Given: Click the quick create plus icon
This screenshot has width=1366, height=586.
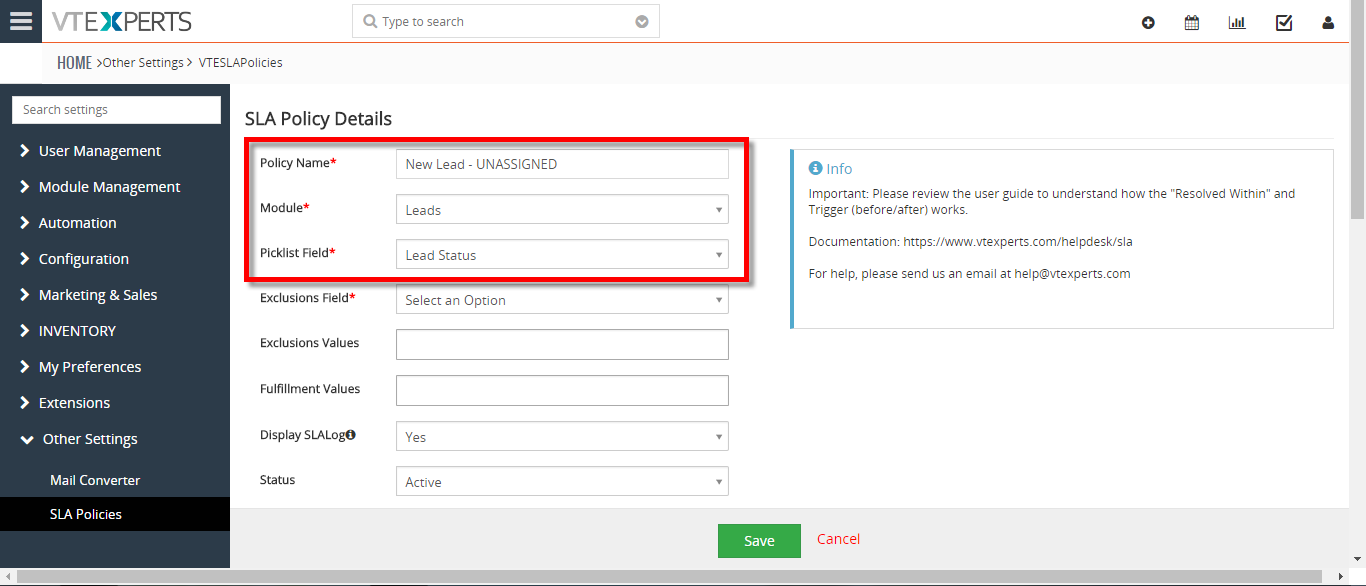Looking at the screenshot, I should 1148,23.
